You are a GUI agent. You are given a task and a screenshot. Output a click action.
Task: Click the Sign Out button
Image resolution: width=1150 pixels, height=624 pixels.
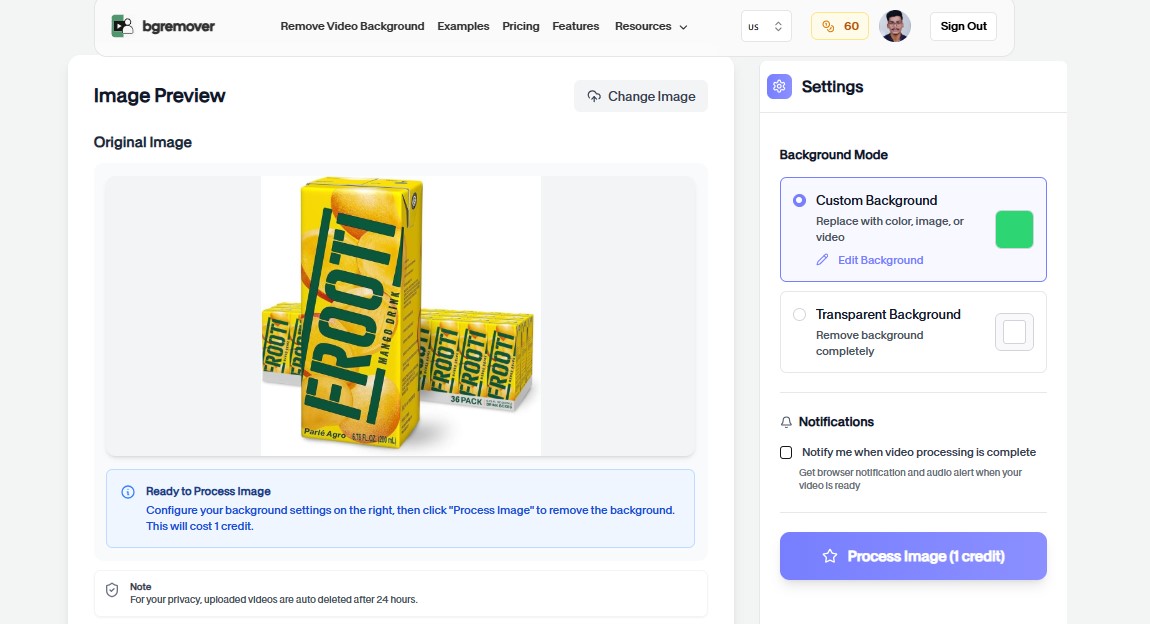pos(963,26)
